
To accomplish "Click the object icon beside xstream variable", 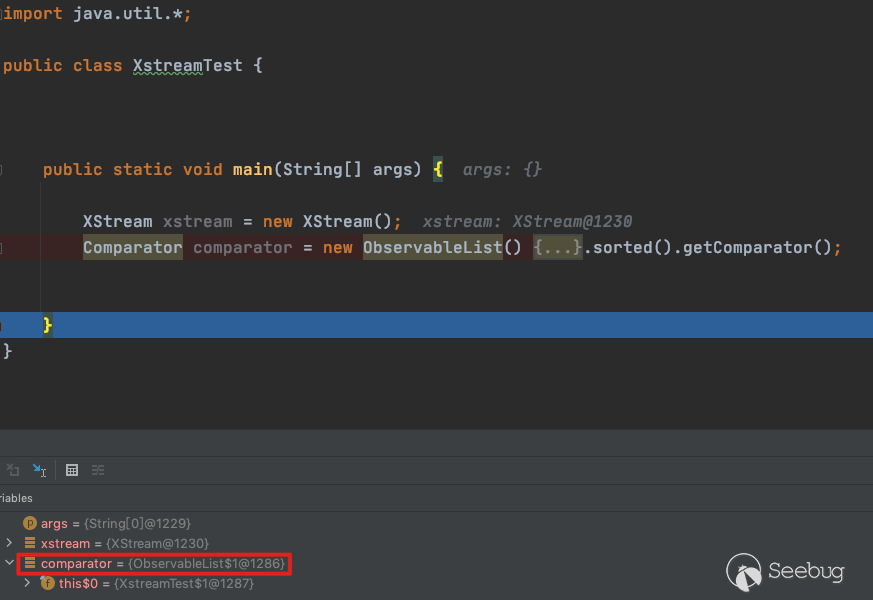I will point(30,543).
